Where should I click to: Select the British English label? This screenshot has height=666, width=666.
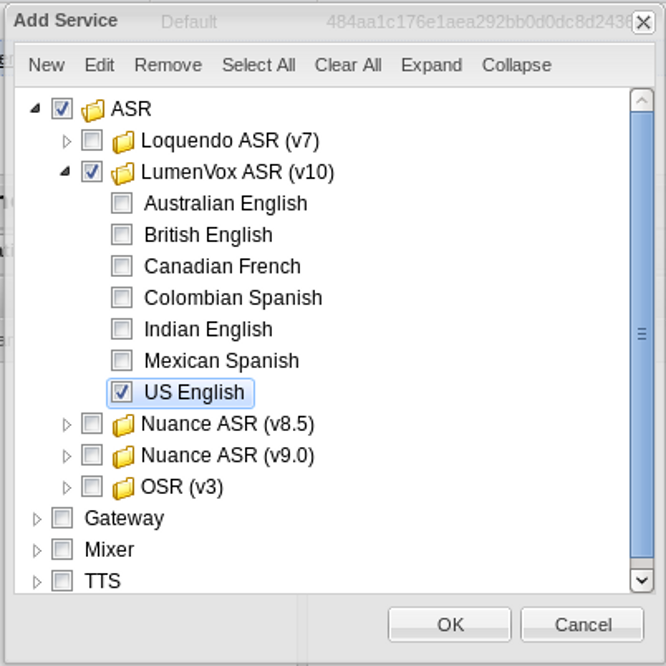(208, 235)
